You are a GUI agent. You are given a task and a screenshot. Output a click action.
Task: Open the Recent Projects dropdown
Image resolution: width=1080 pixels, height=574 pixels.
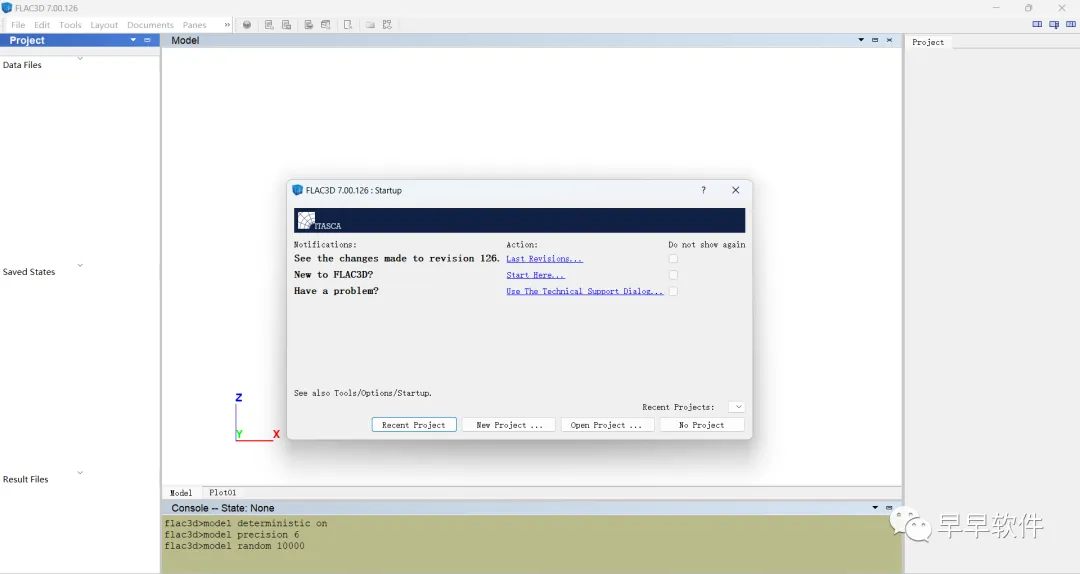click(736, 407)
